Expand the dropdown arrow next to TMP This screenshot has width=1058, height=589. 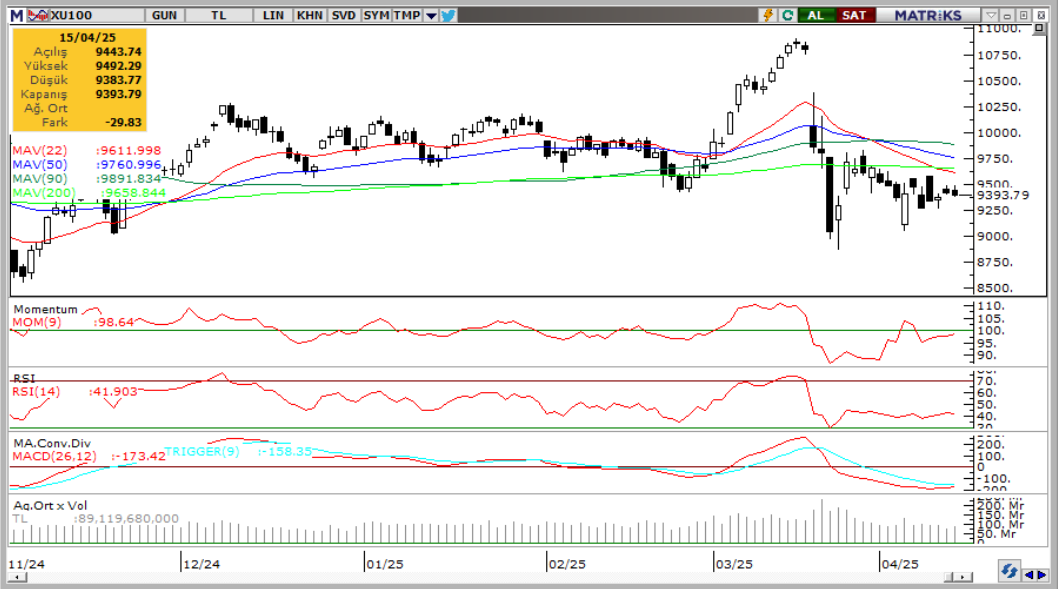pyautogui.click(x=431, y=15)
